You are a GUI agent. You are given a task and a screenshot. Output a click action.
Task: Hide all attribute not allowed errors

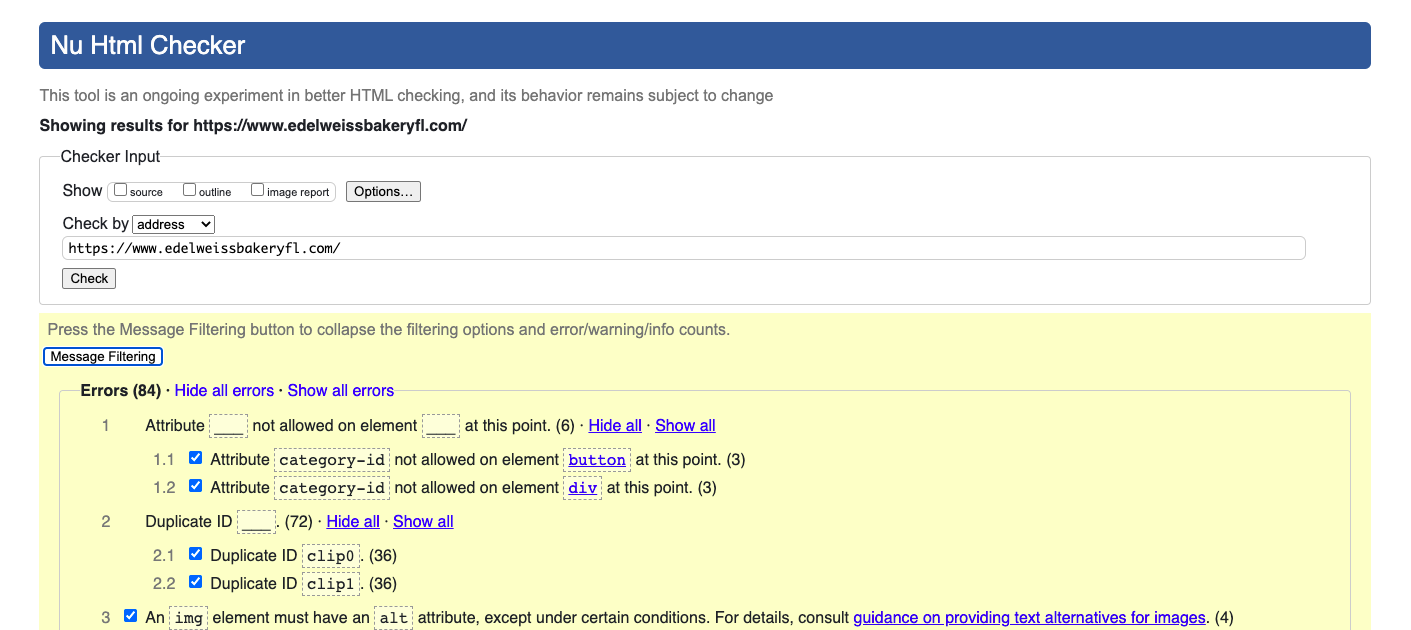pos(615,426)
